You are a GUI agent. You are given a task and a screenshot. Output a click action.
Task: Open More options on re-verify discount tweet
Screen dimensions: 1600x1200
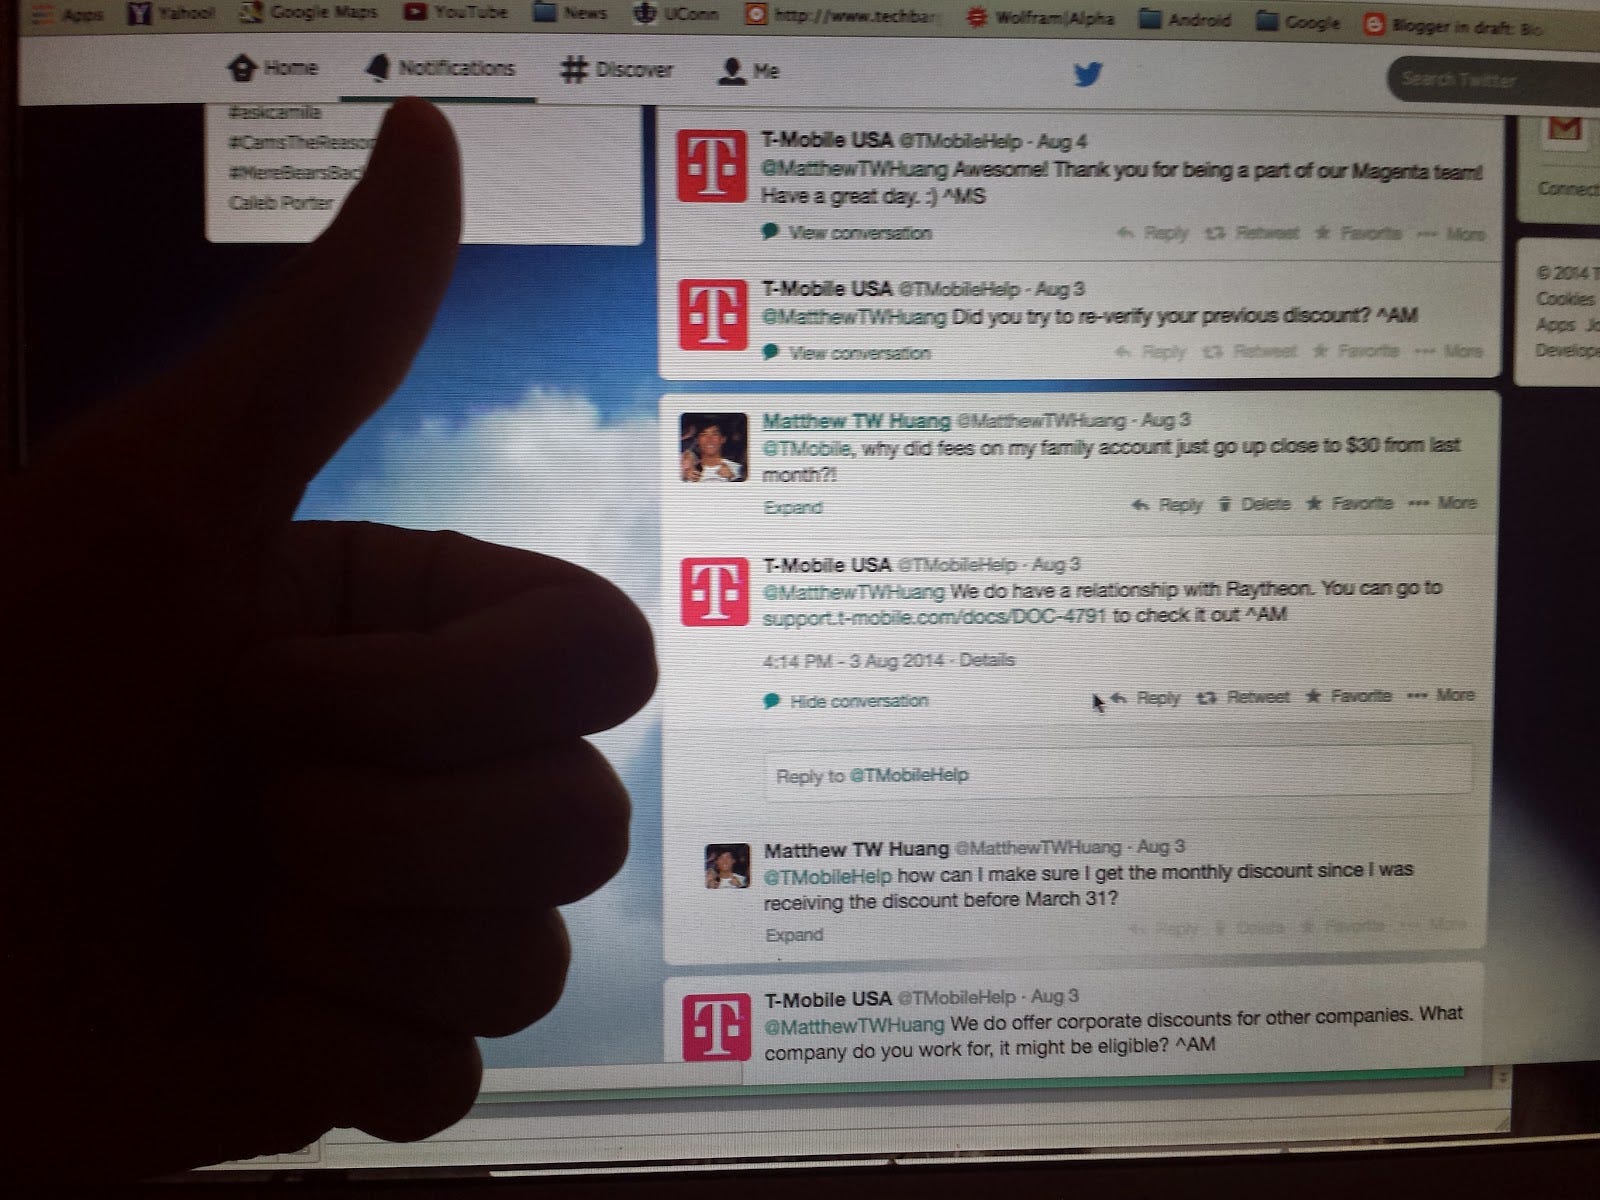click(1448, 351)
